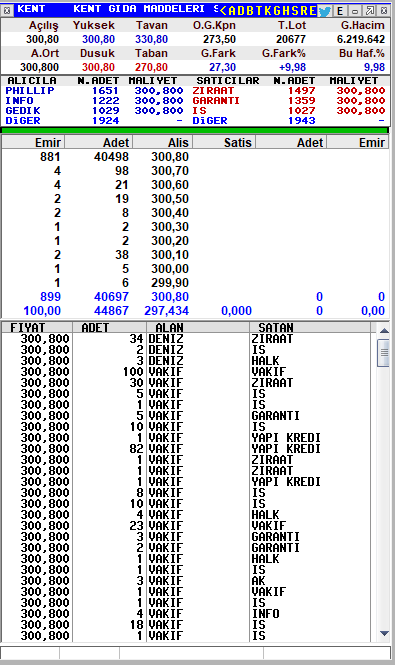Open the Twitter bird icon

point(325,11)
